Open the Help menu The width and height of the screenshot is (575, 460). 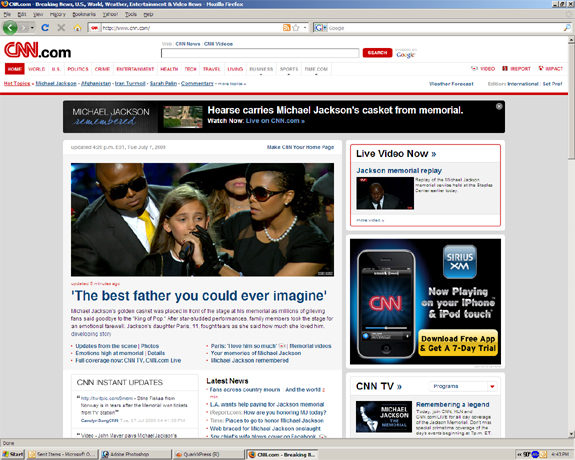(148, 14)
